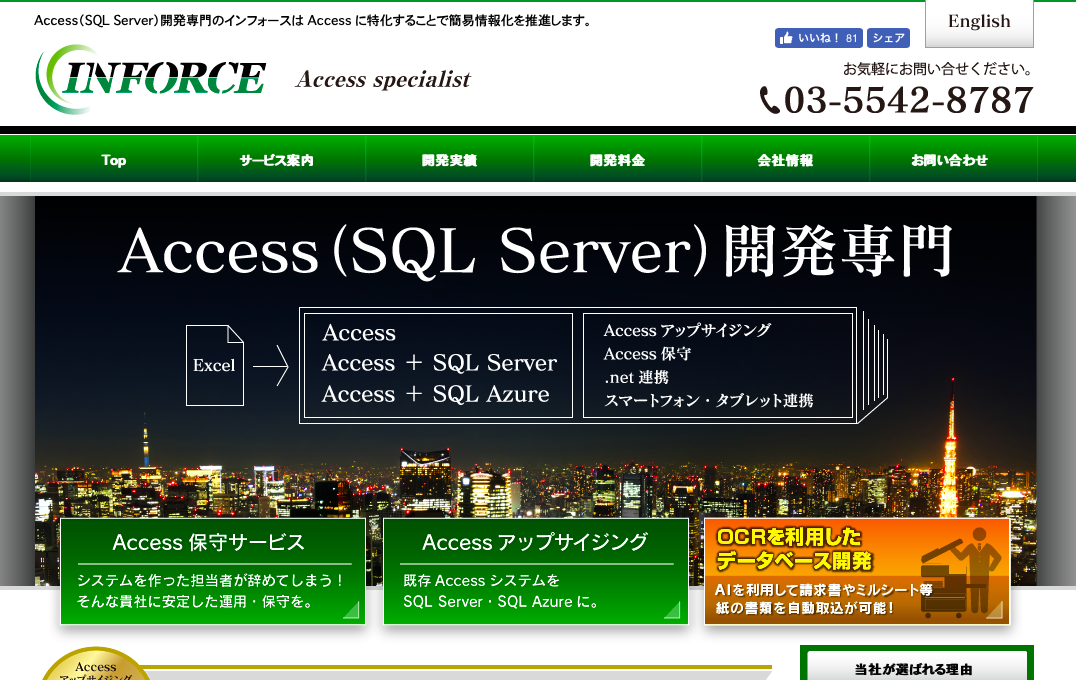Viewport: 1076px width, 680px height.
Task: Click the INFORCE logo
Action: 150,78
